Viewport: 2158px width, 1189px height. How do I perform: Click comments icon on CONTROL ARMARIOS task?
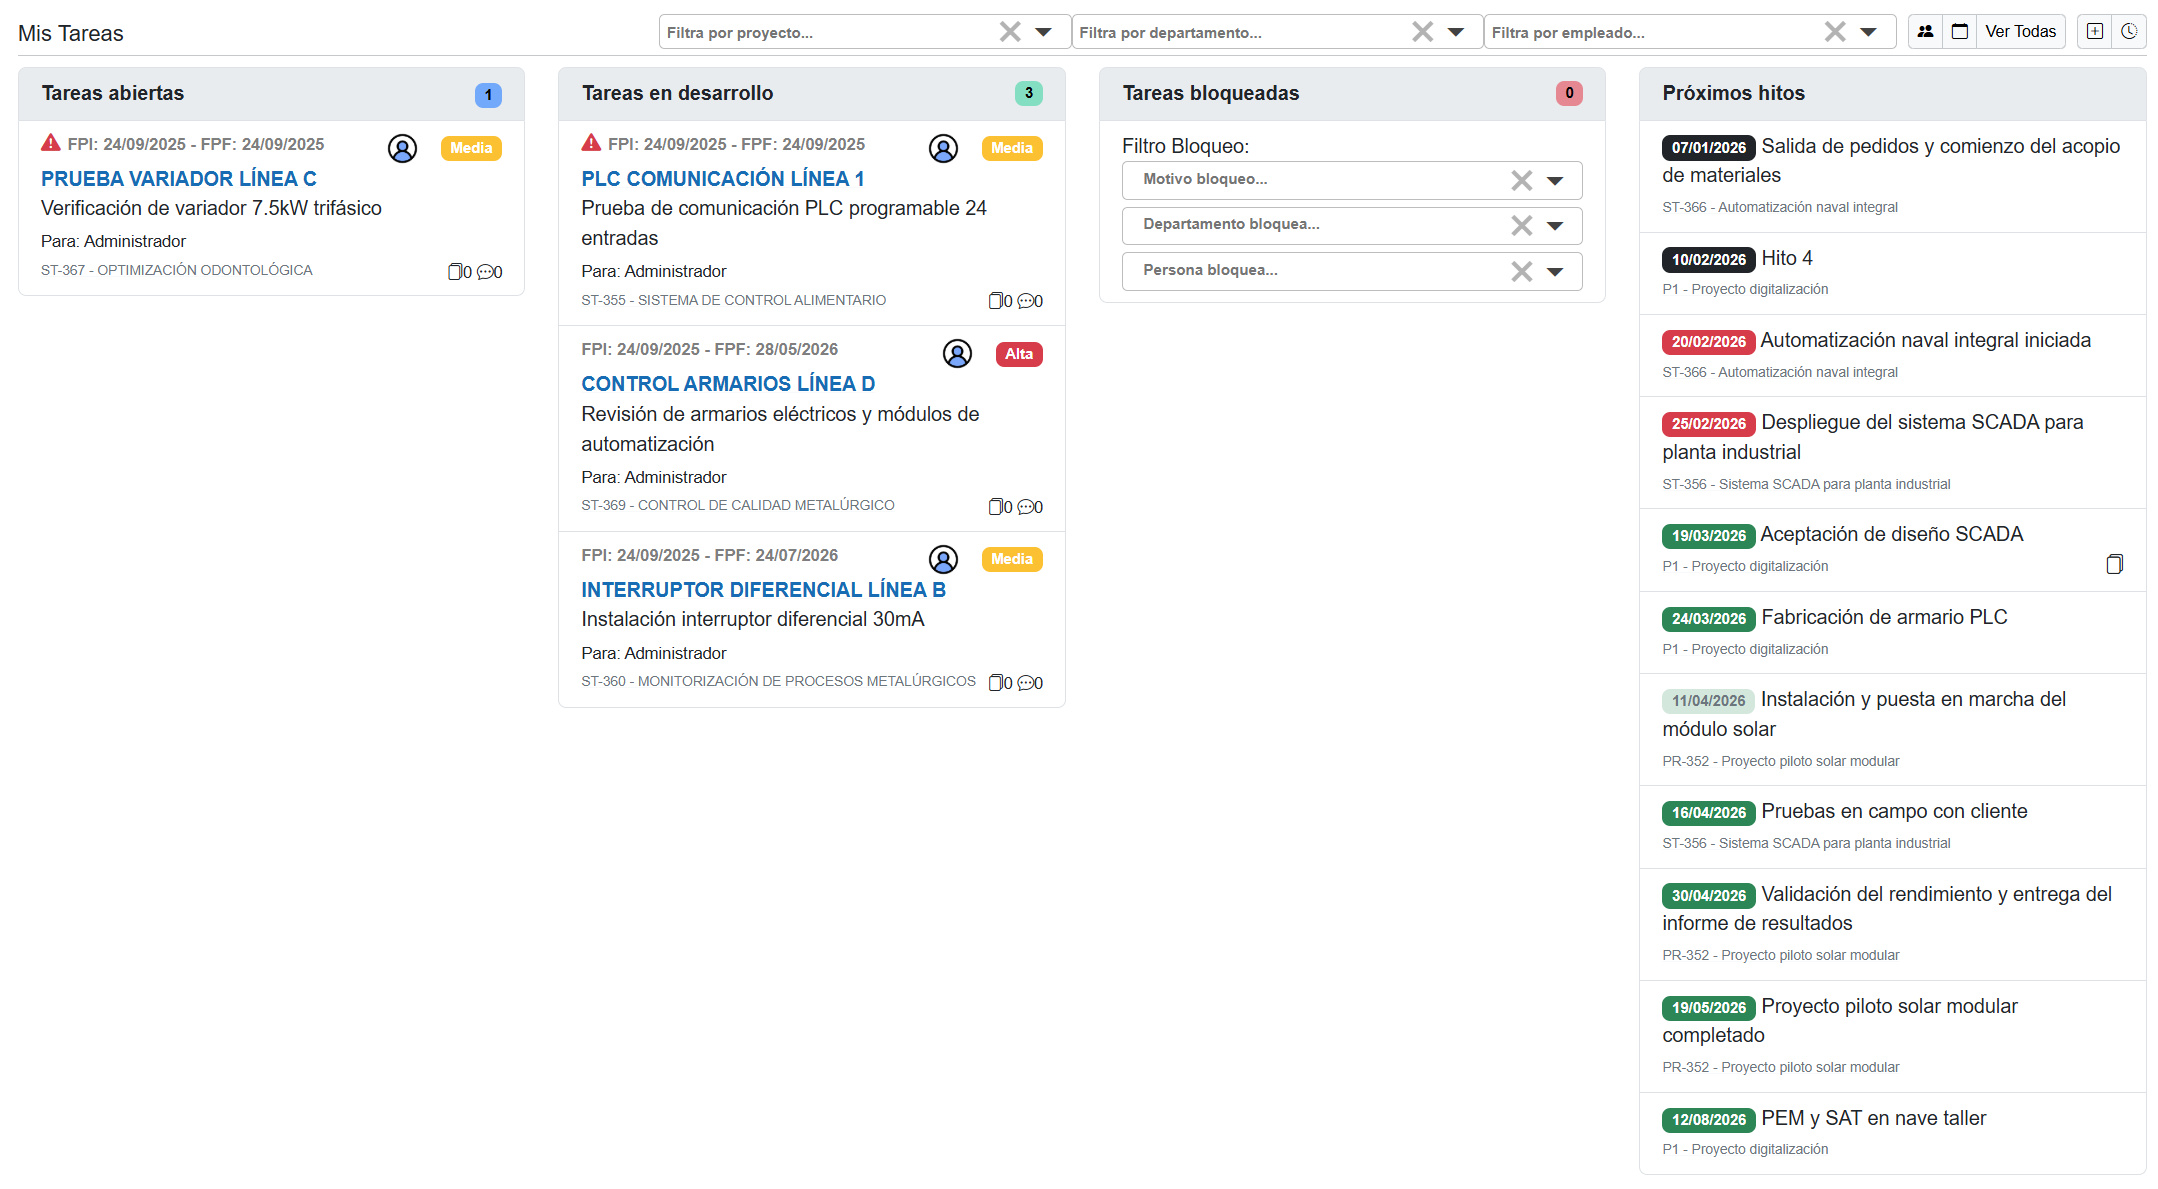(1025, 507)
